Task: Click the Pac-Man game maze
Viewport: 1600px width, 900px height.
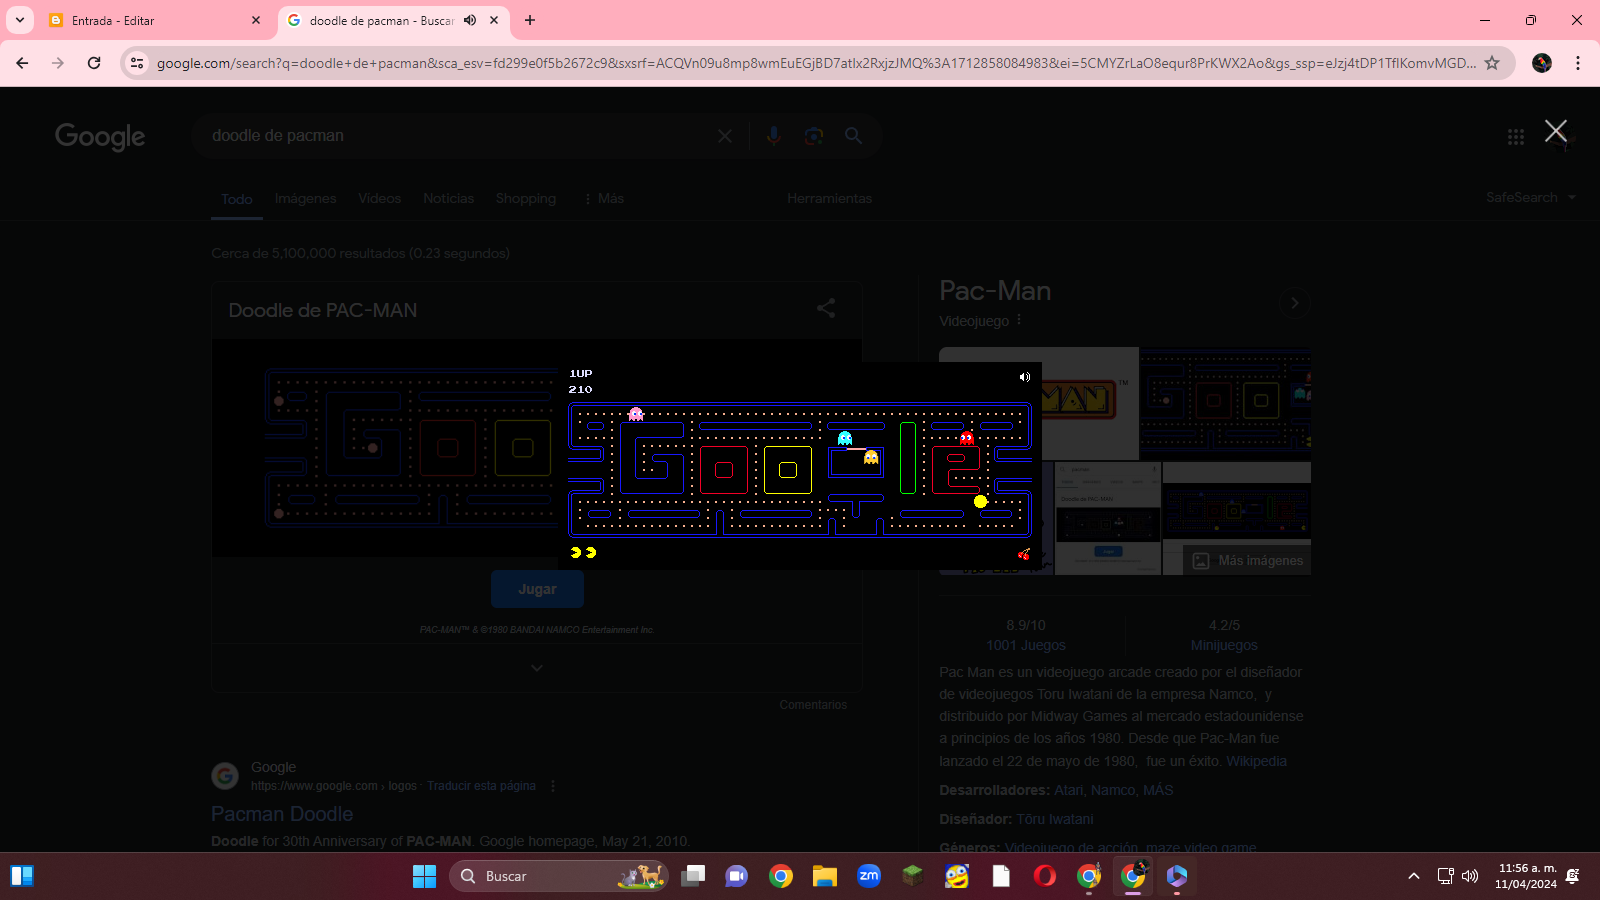Action: pos(800,470)
